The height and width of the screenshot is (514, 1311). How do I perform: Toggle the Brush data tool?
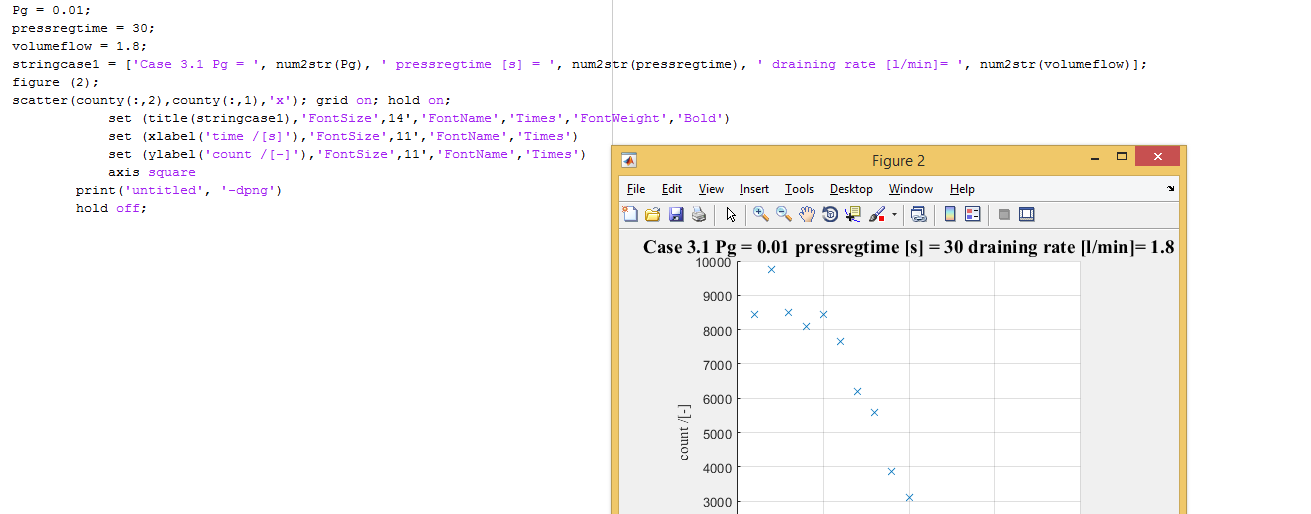click(x=876, y=214)
